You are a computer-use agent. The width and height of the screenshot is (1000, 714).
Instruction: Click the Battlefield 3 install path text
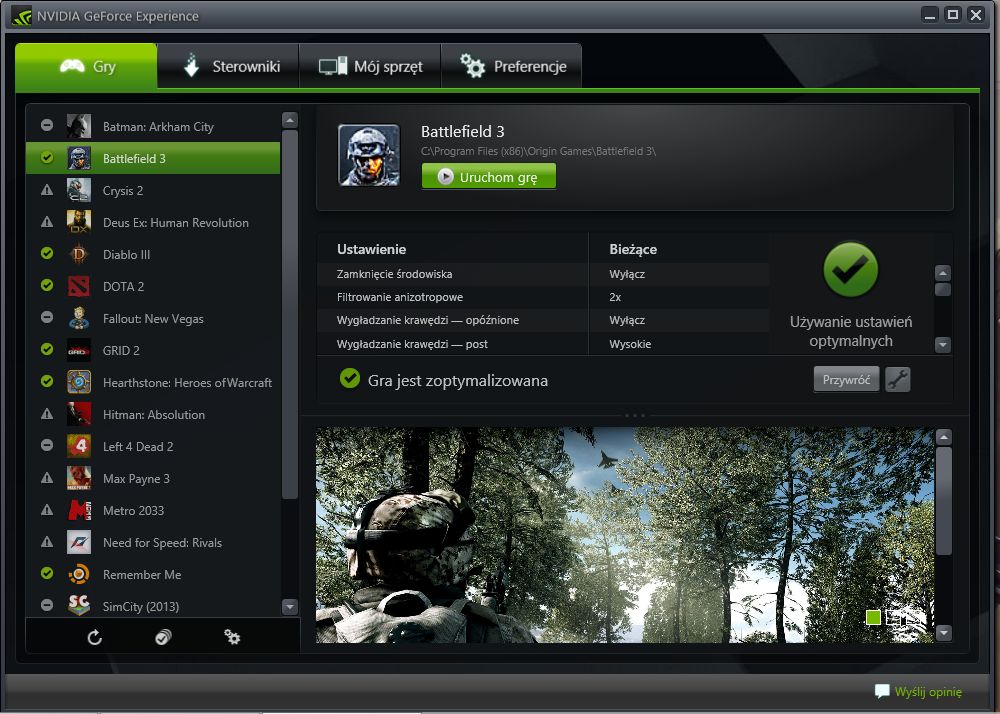click(x=538, y=151)
